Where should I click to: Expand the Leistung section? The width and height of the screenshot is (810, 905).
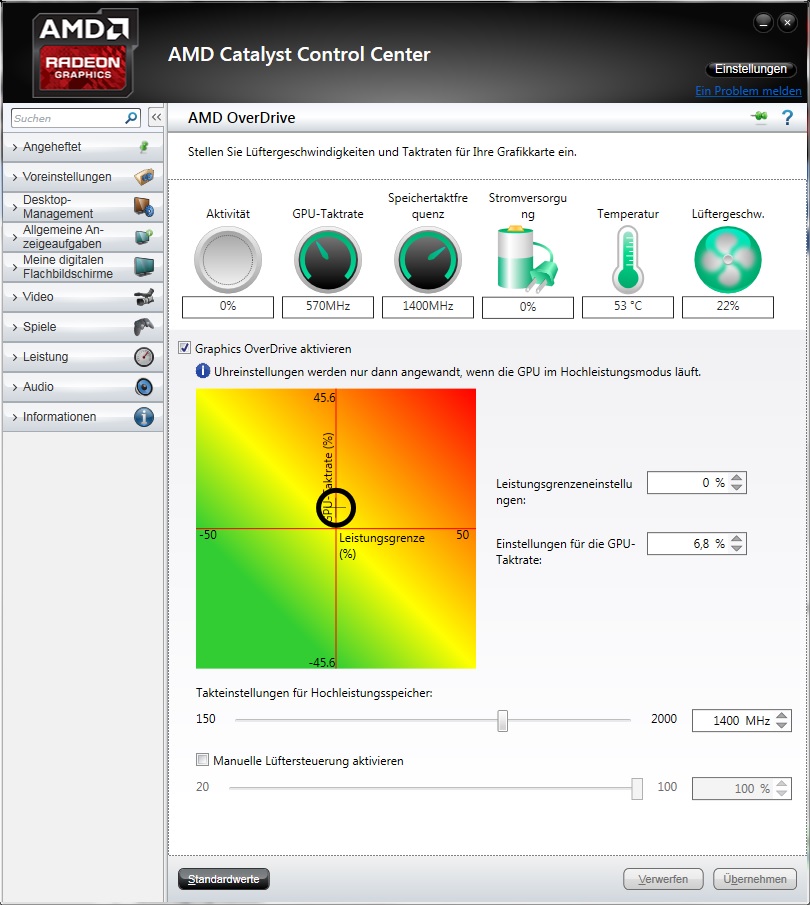point(83,357)
